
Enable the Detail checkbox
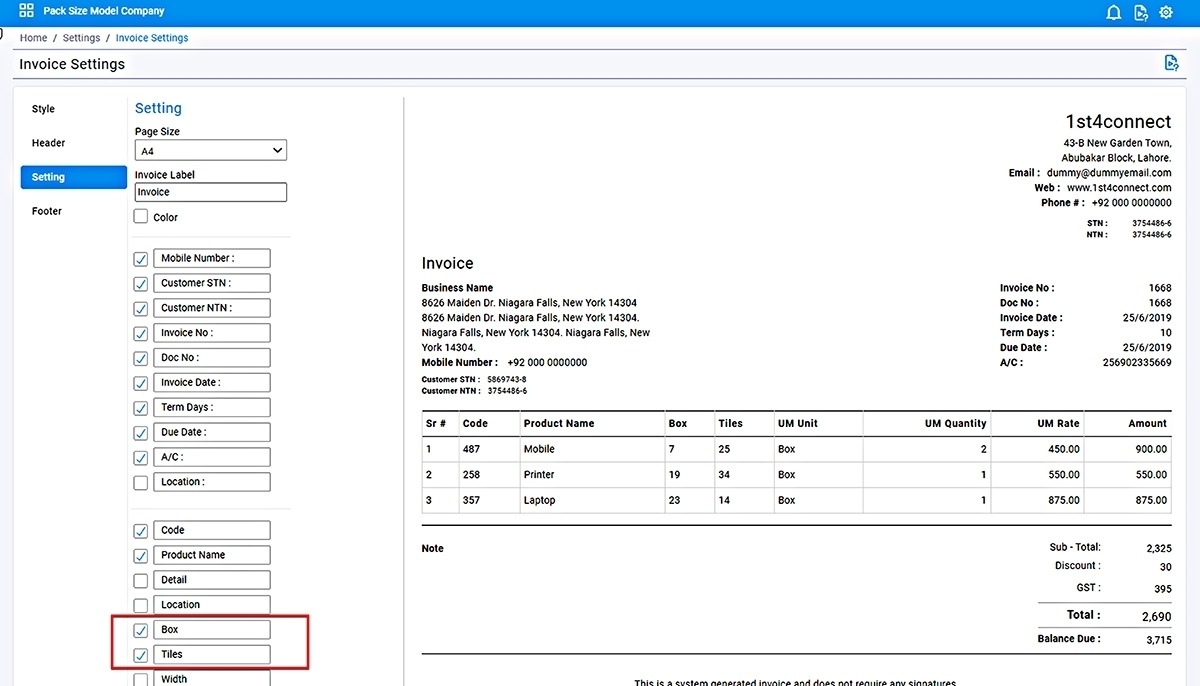click(x=141, y=581)
